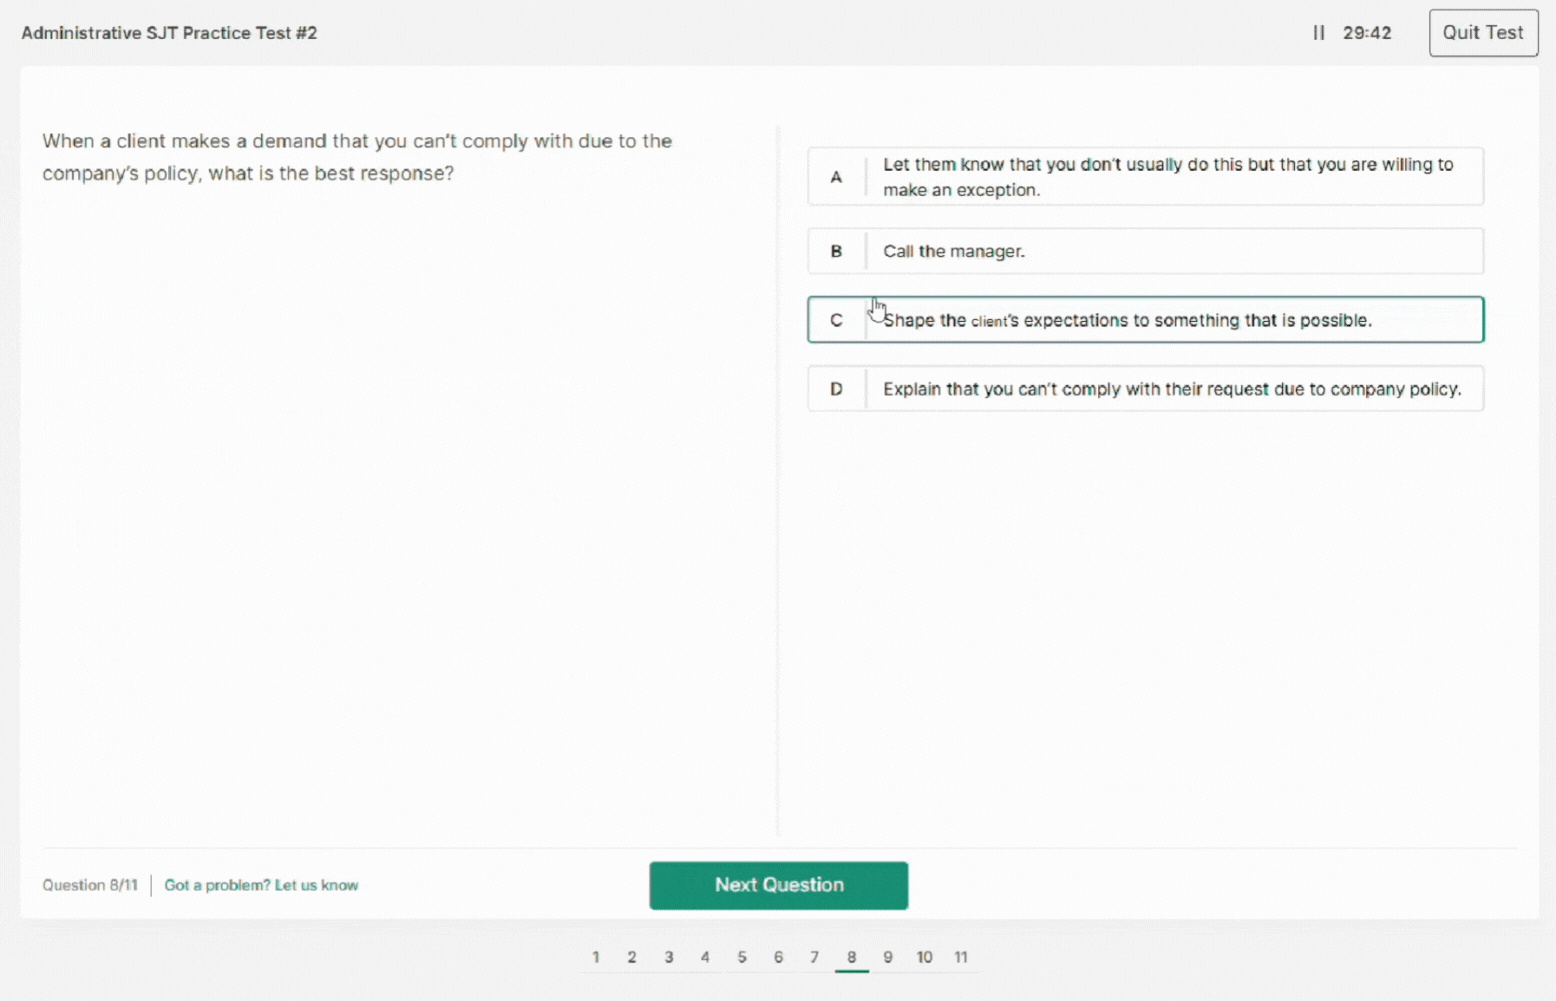The height and width of the screenshot is (1001, 1556).
Task: Skip ahead to question 9
Action: (888, 957)
